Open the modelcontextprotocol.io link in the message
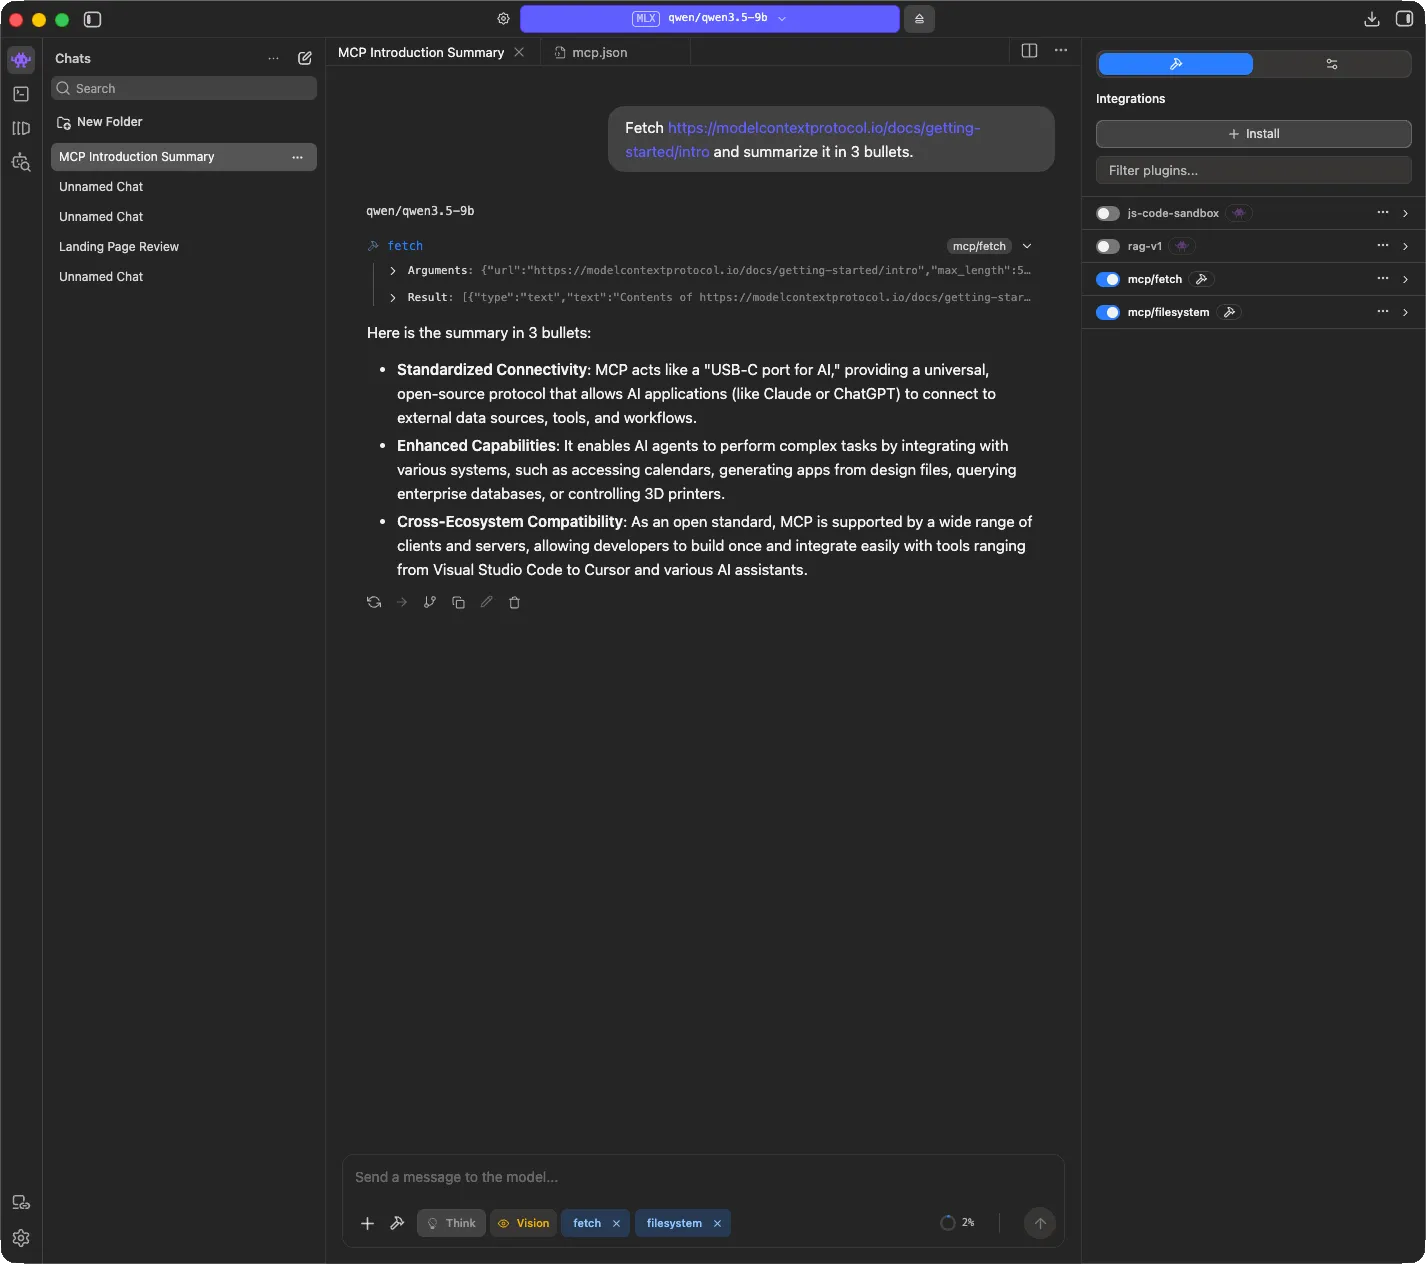This screenshot has width=1426, height=1264. [x=803, y=140]
